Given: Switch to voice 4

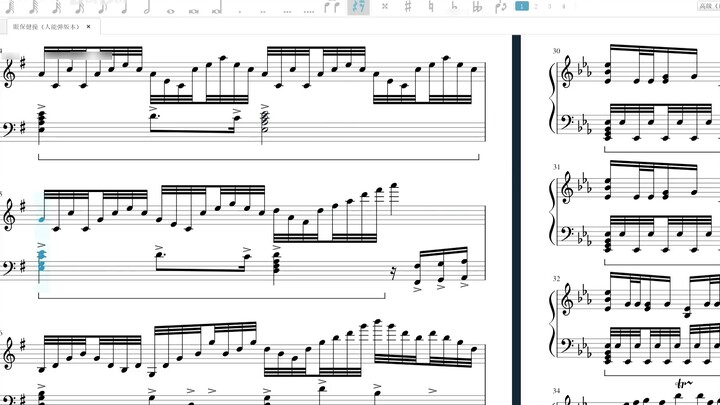Looking at the screenshot, I should click(564, 6).
